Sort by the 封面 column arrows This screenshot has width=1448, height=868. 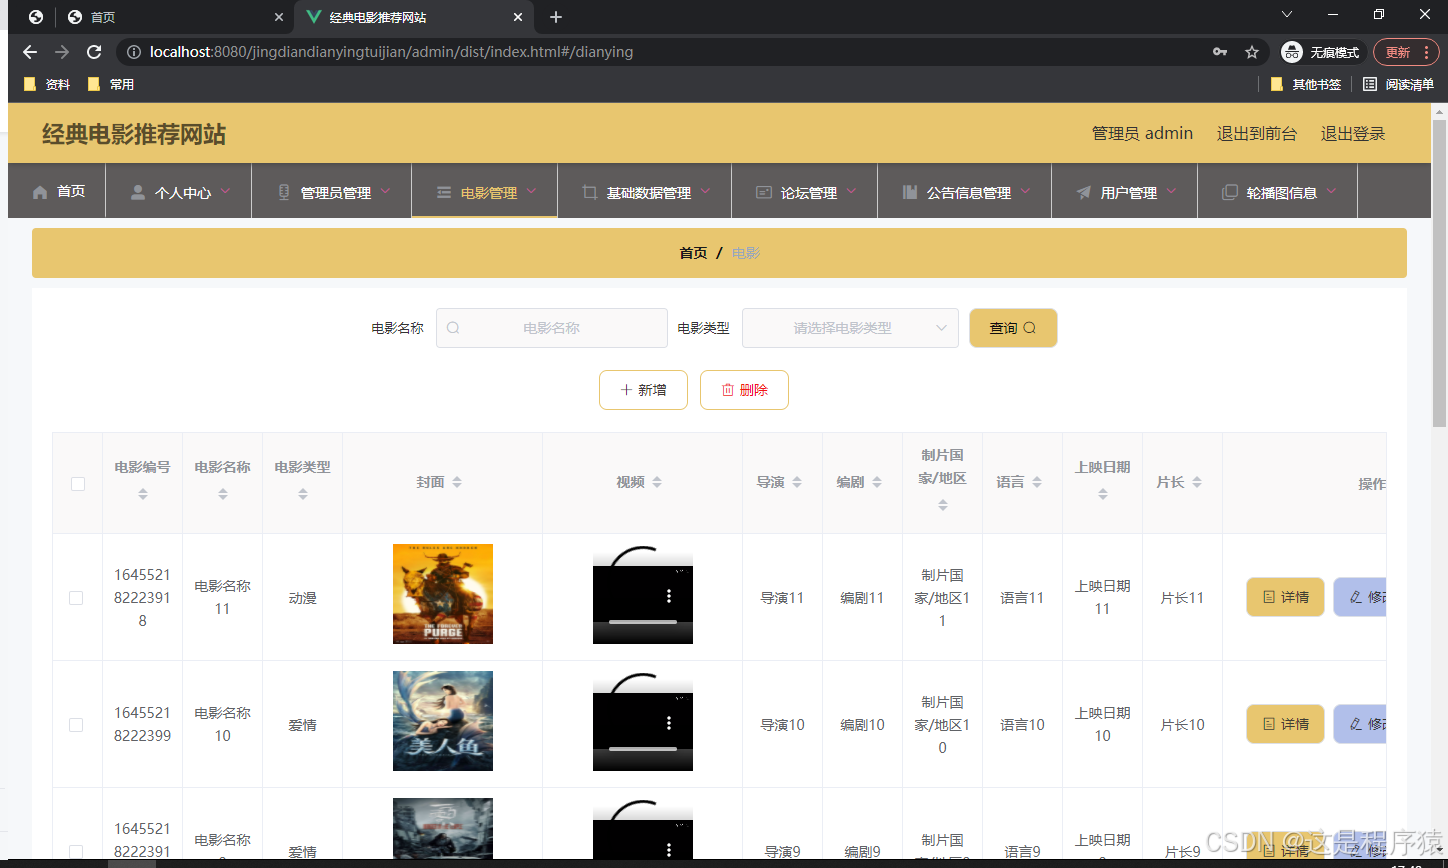point(457,482)
